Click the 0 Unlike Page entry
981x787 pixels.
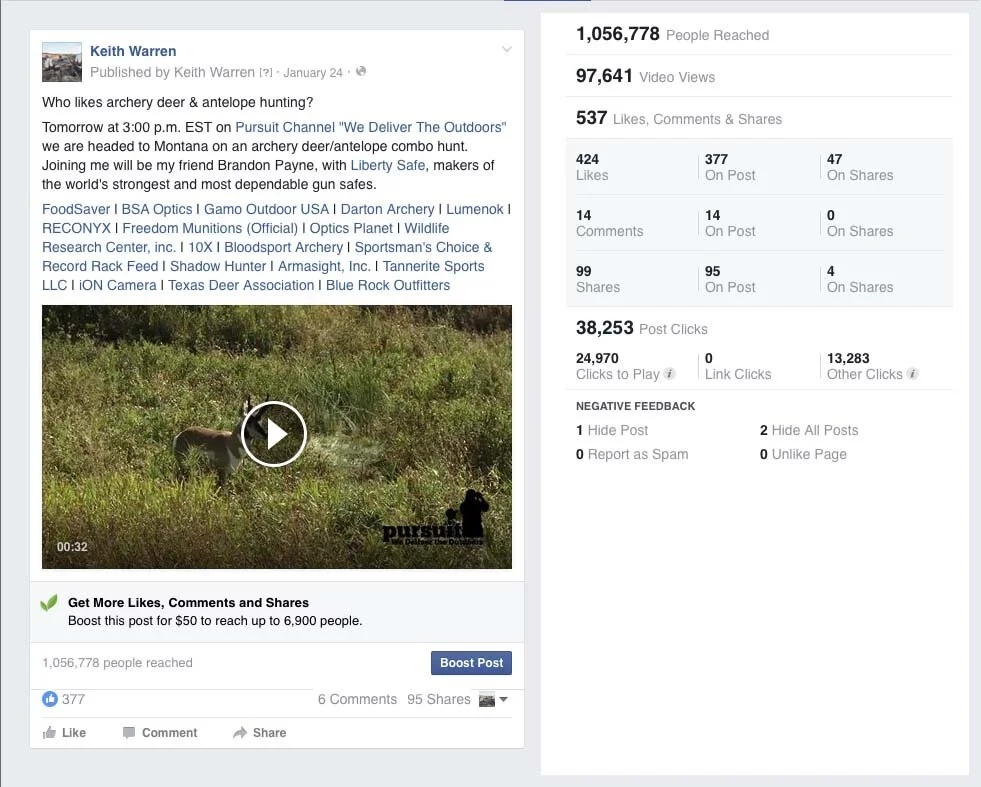[803, 454]
